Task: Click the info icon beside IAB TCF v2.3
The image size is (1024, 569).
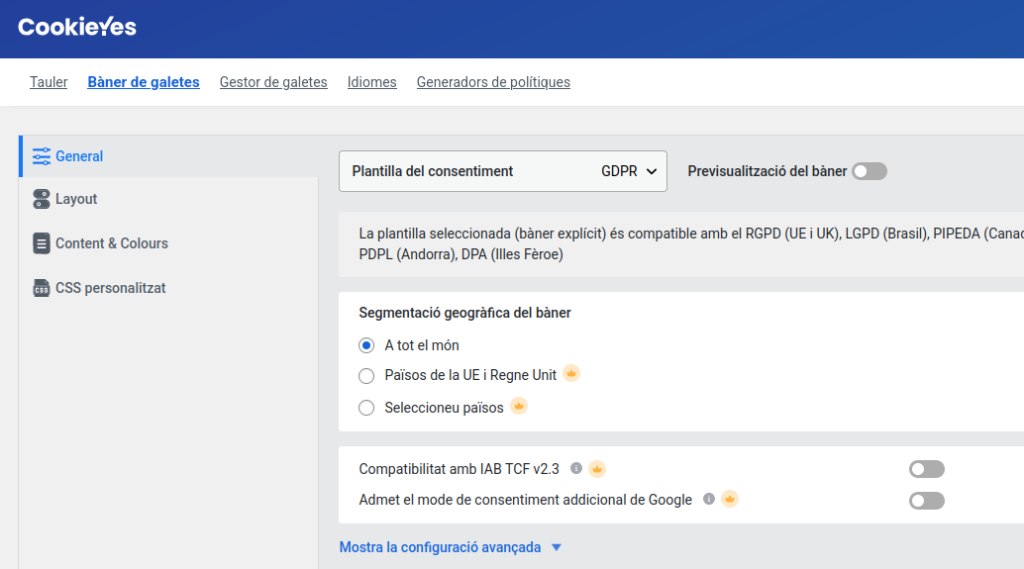Action: coord(576,468)
